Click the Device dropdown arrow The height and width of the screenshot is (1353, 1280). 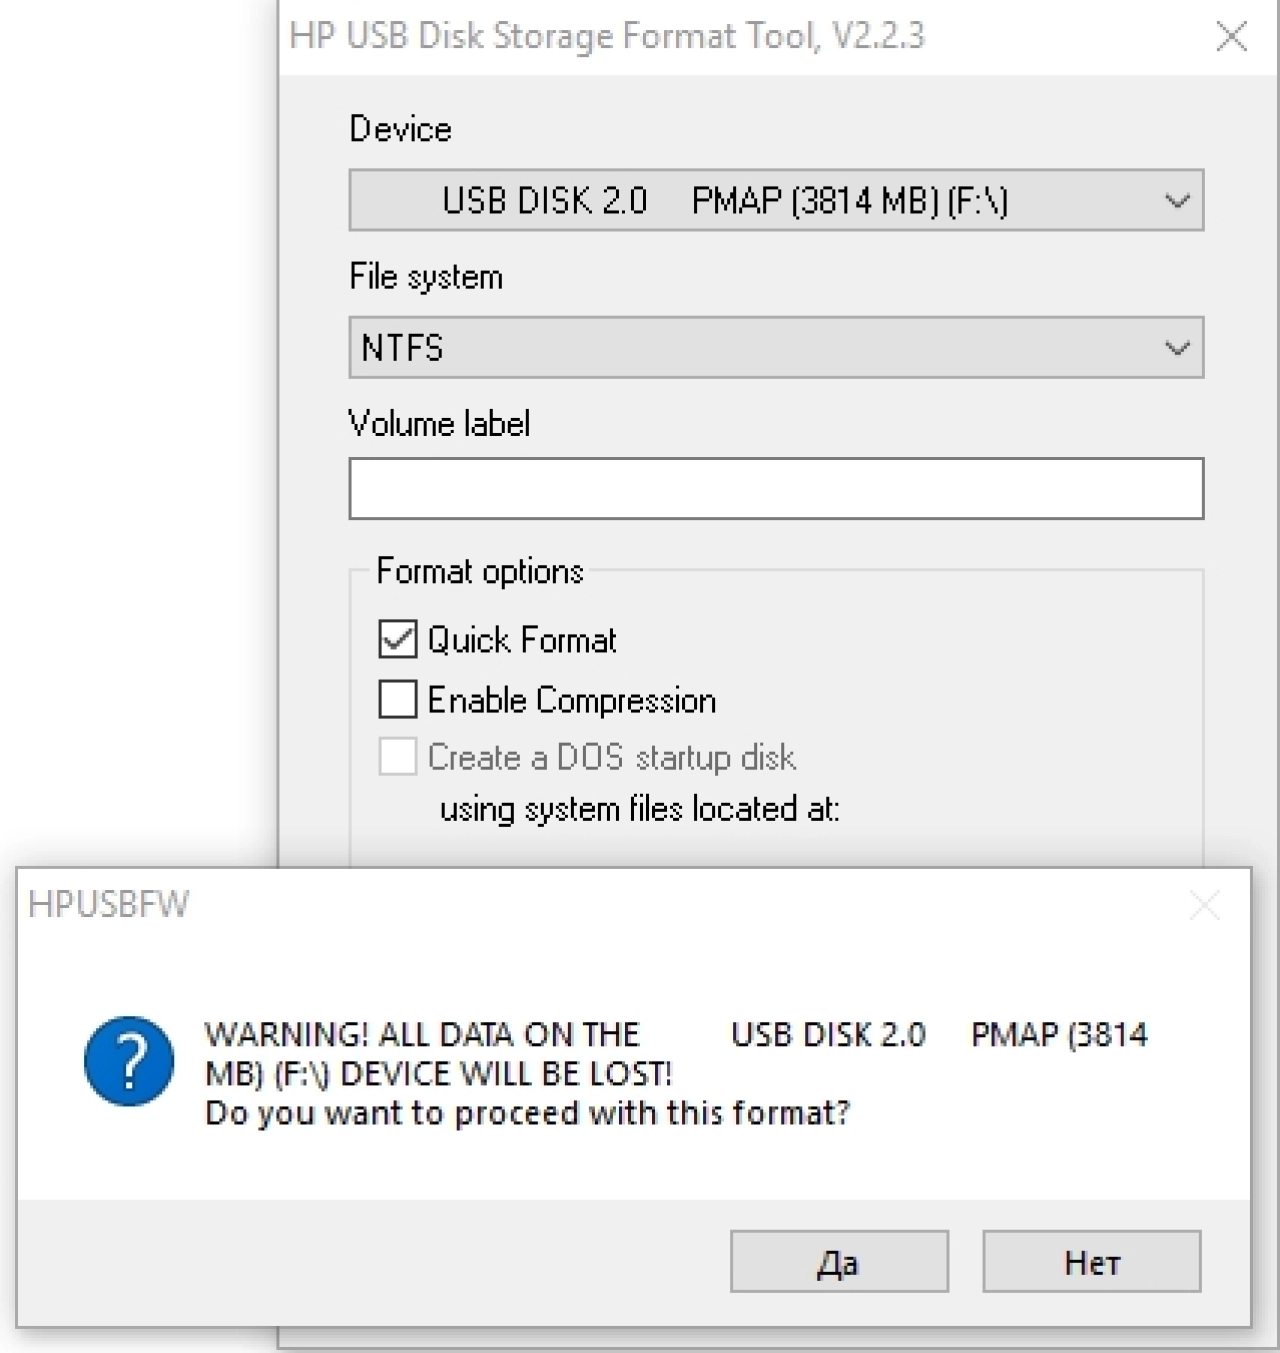[x=1177, y=201]
